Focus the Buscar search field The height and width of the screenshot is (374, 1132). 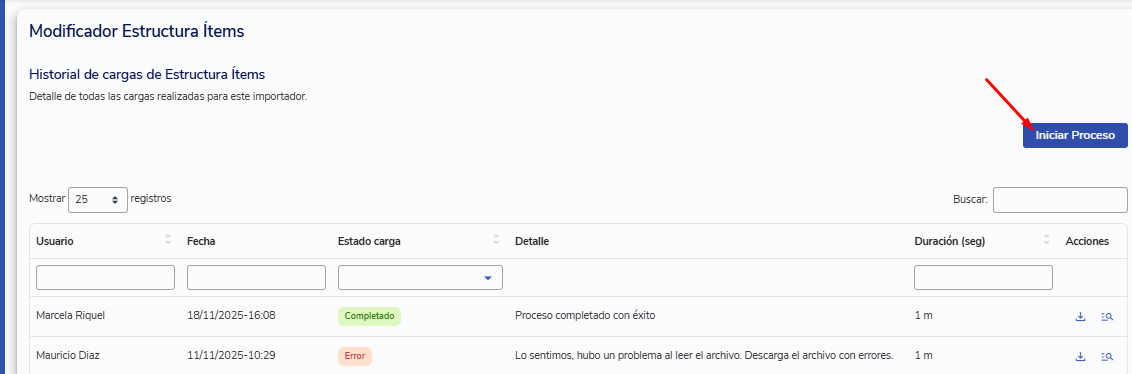click(1060, 200)
